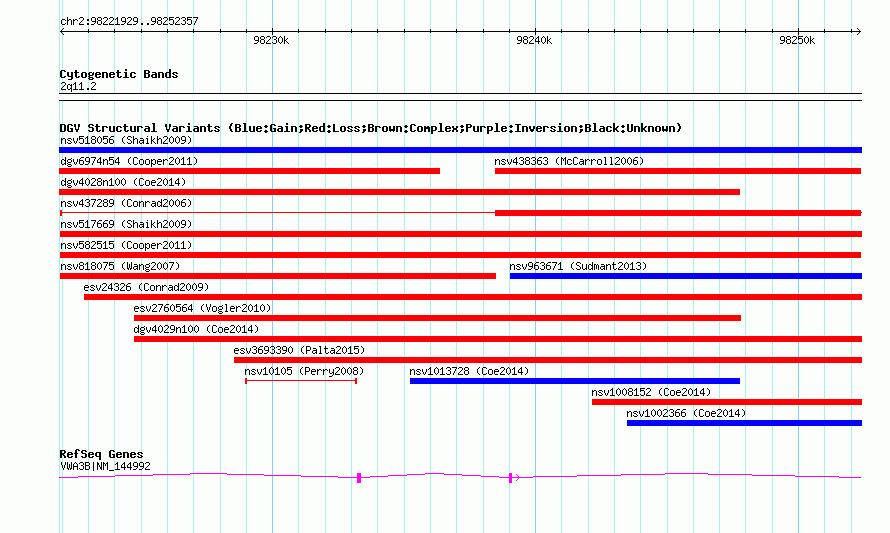The image size is (890, 533).
Task: Click the red dgv6974n54 loss bar
Action: 249,171
